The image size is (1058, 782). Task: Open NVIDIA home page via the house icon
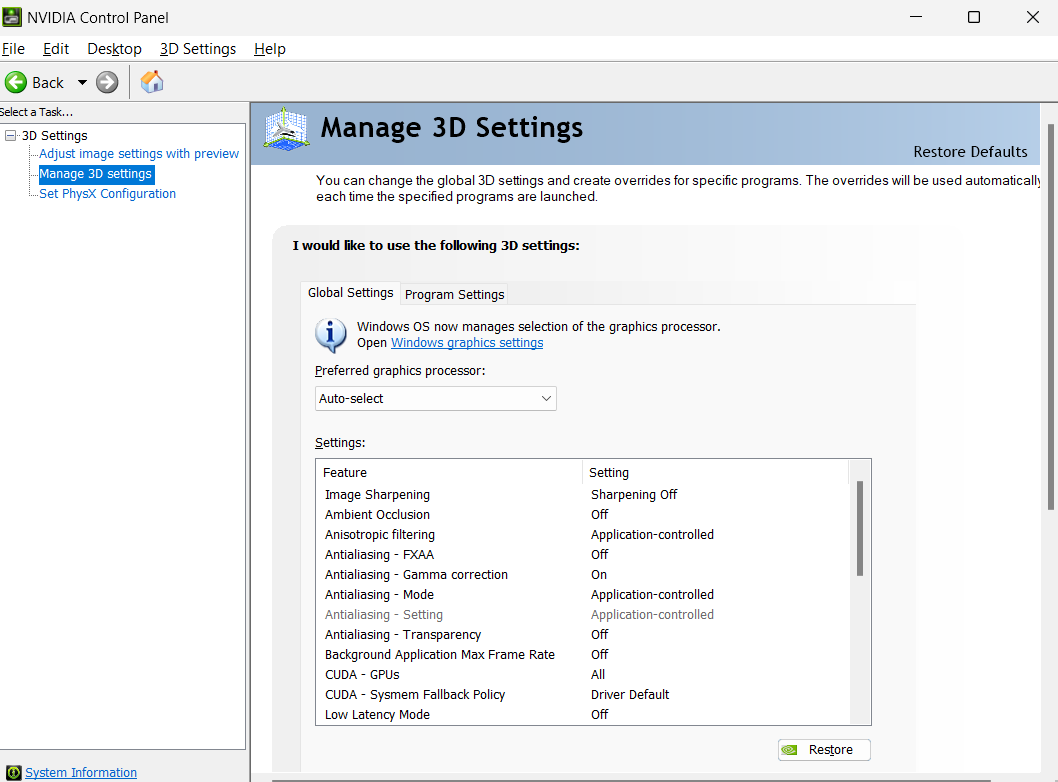tap(151, 82)
